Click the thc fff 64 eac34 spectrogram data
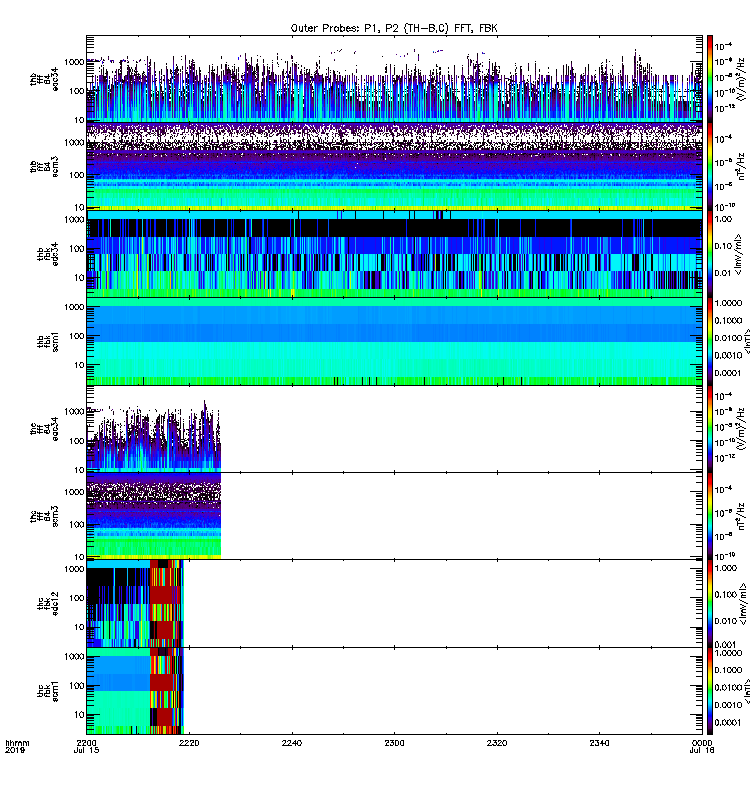The image size is (750, 800). point(154,435)
